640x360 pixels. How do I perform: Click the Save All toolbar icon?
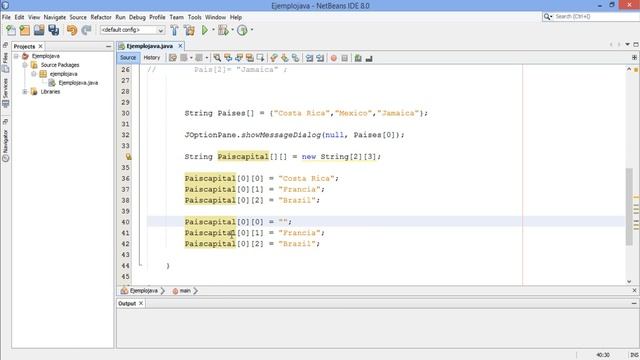point(53,30)
